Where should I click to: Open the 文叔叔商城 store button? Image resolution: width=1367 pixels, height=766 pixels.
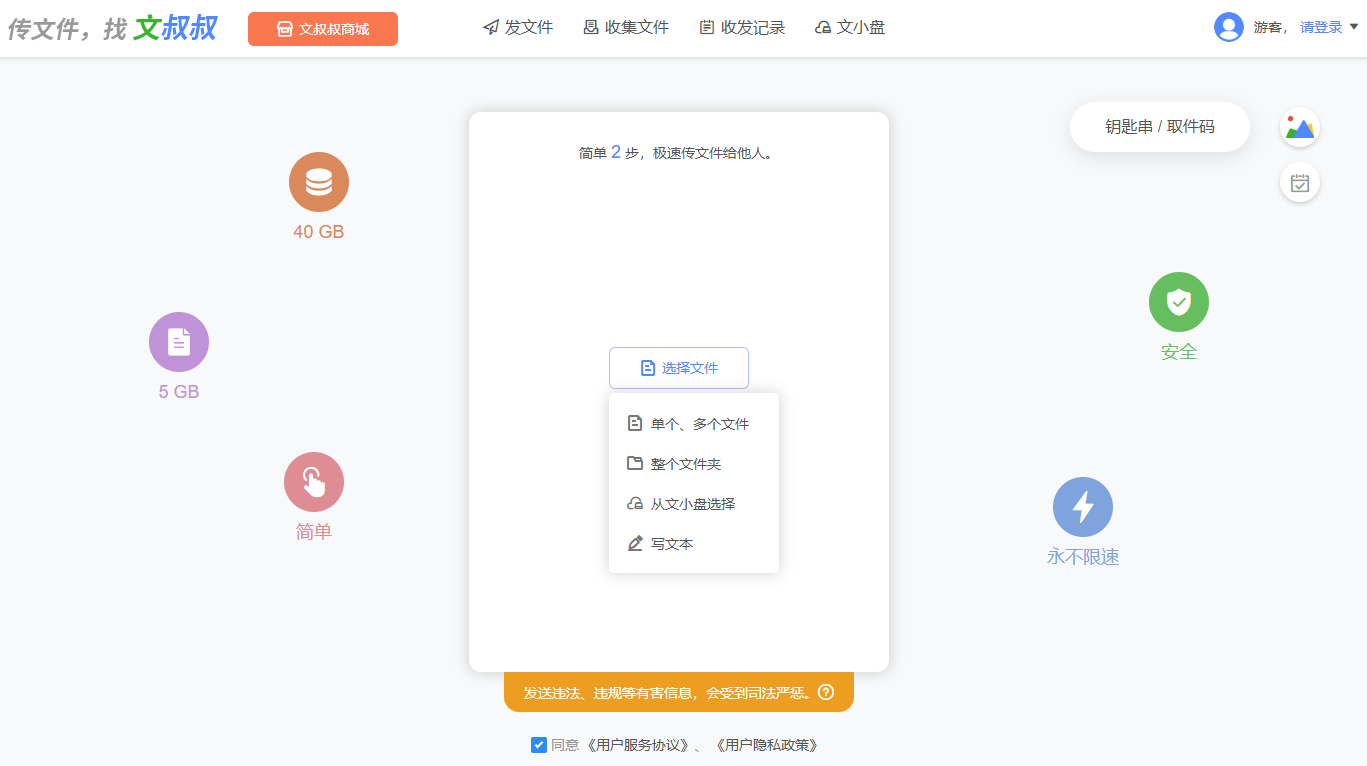tap(323, 29)
